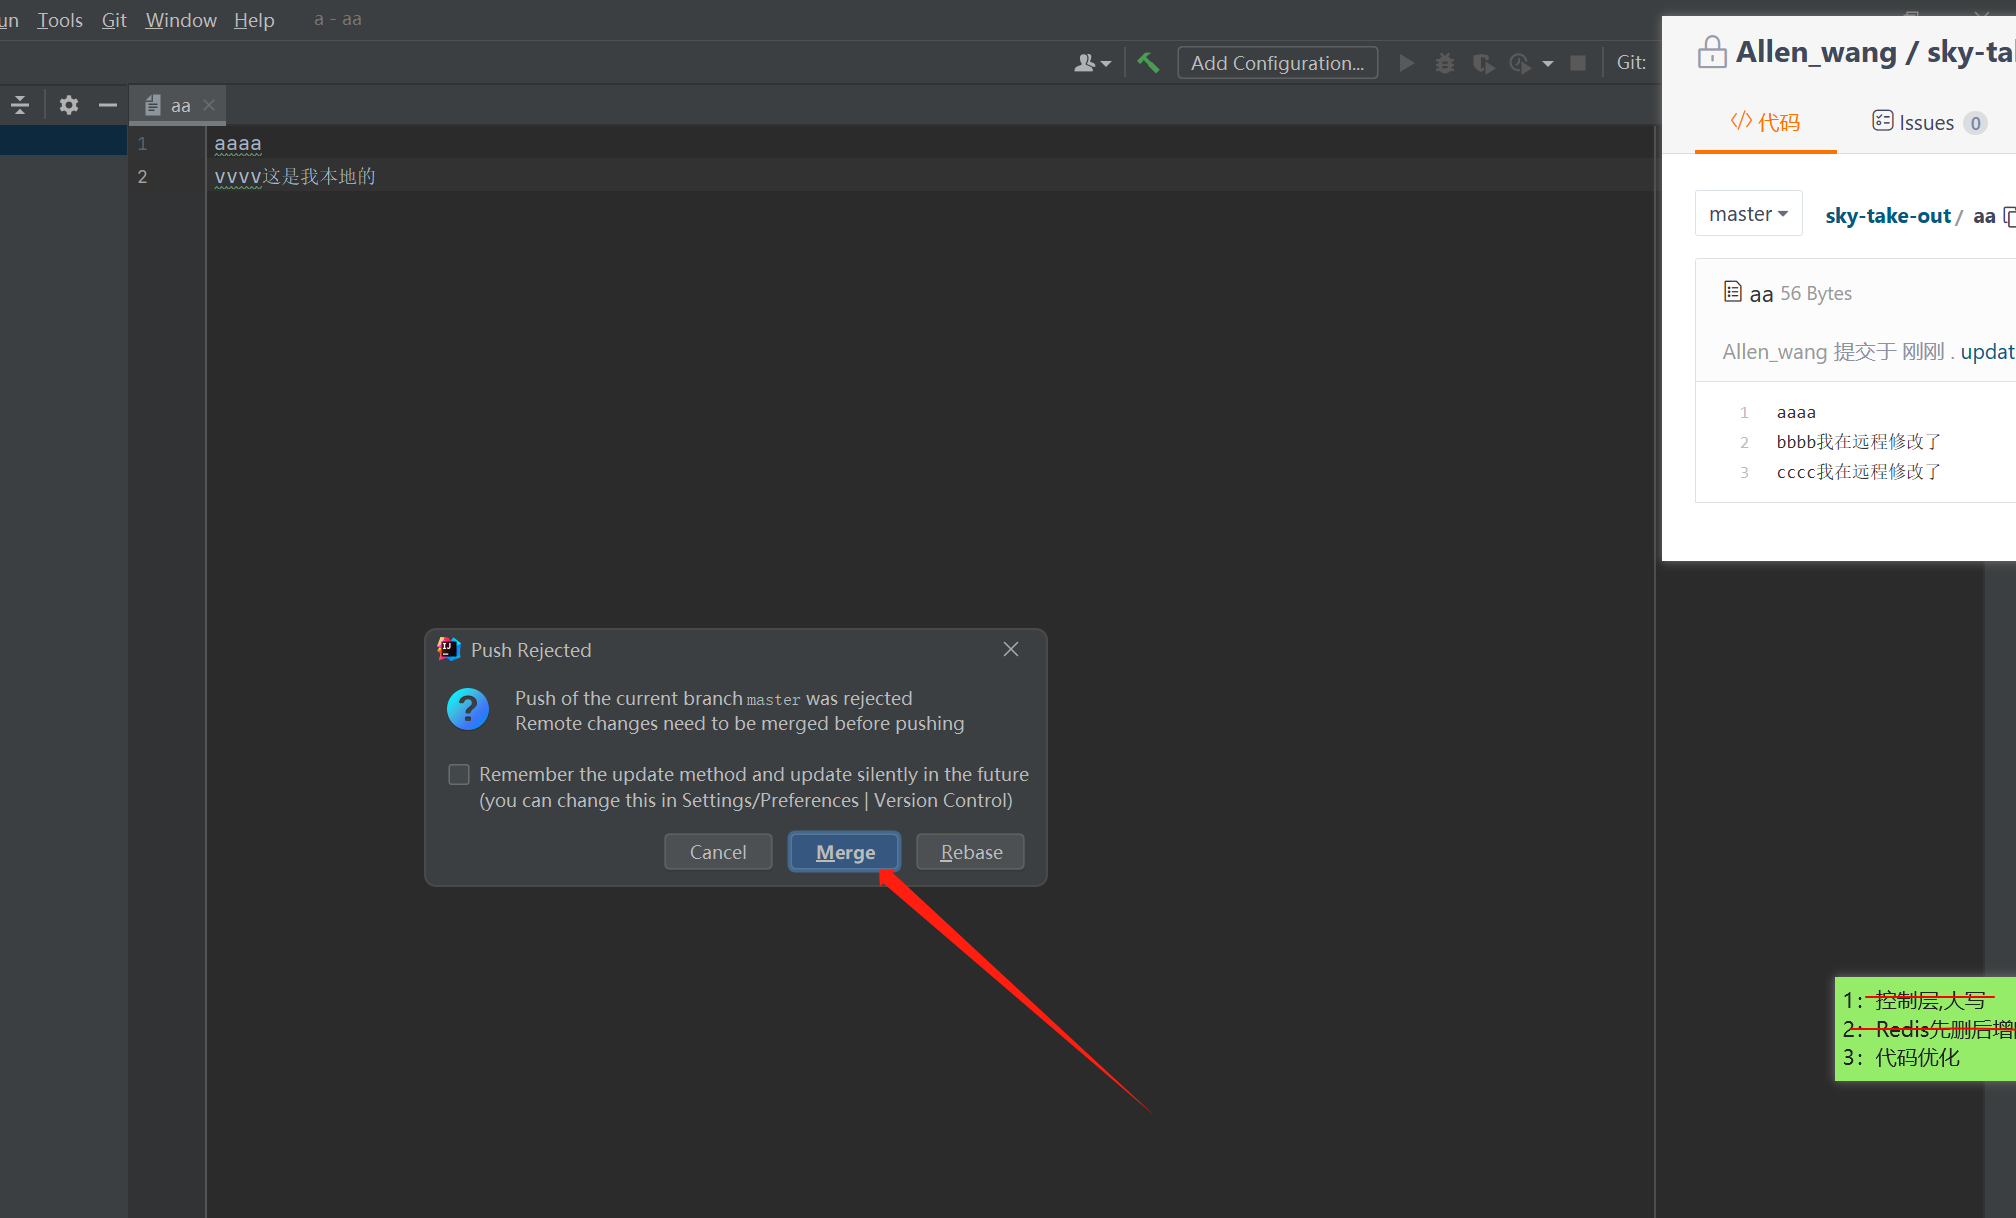Hide the project panel using minus icon
Image resolution: width=2016 pixels, height=1218 pixels.
coord(107,105)
